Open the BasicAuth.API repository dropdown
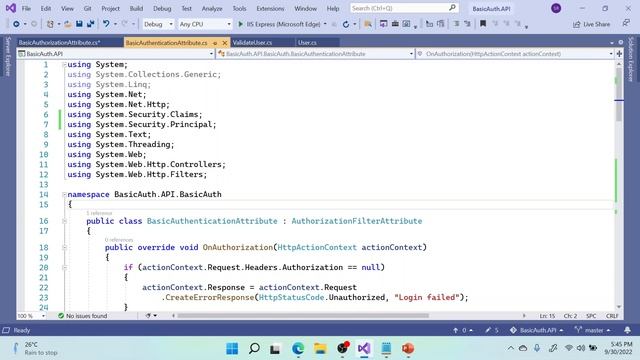 (x=536, y=330)
